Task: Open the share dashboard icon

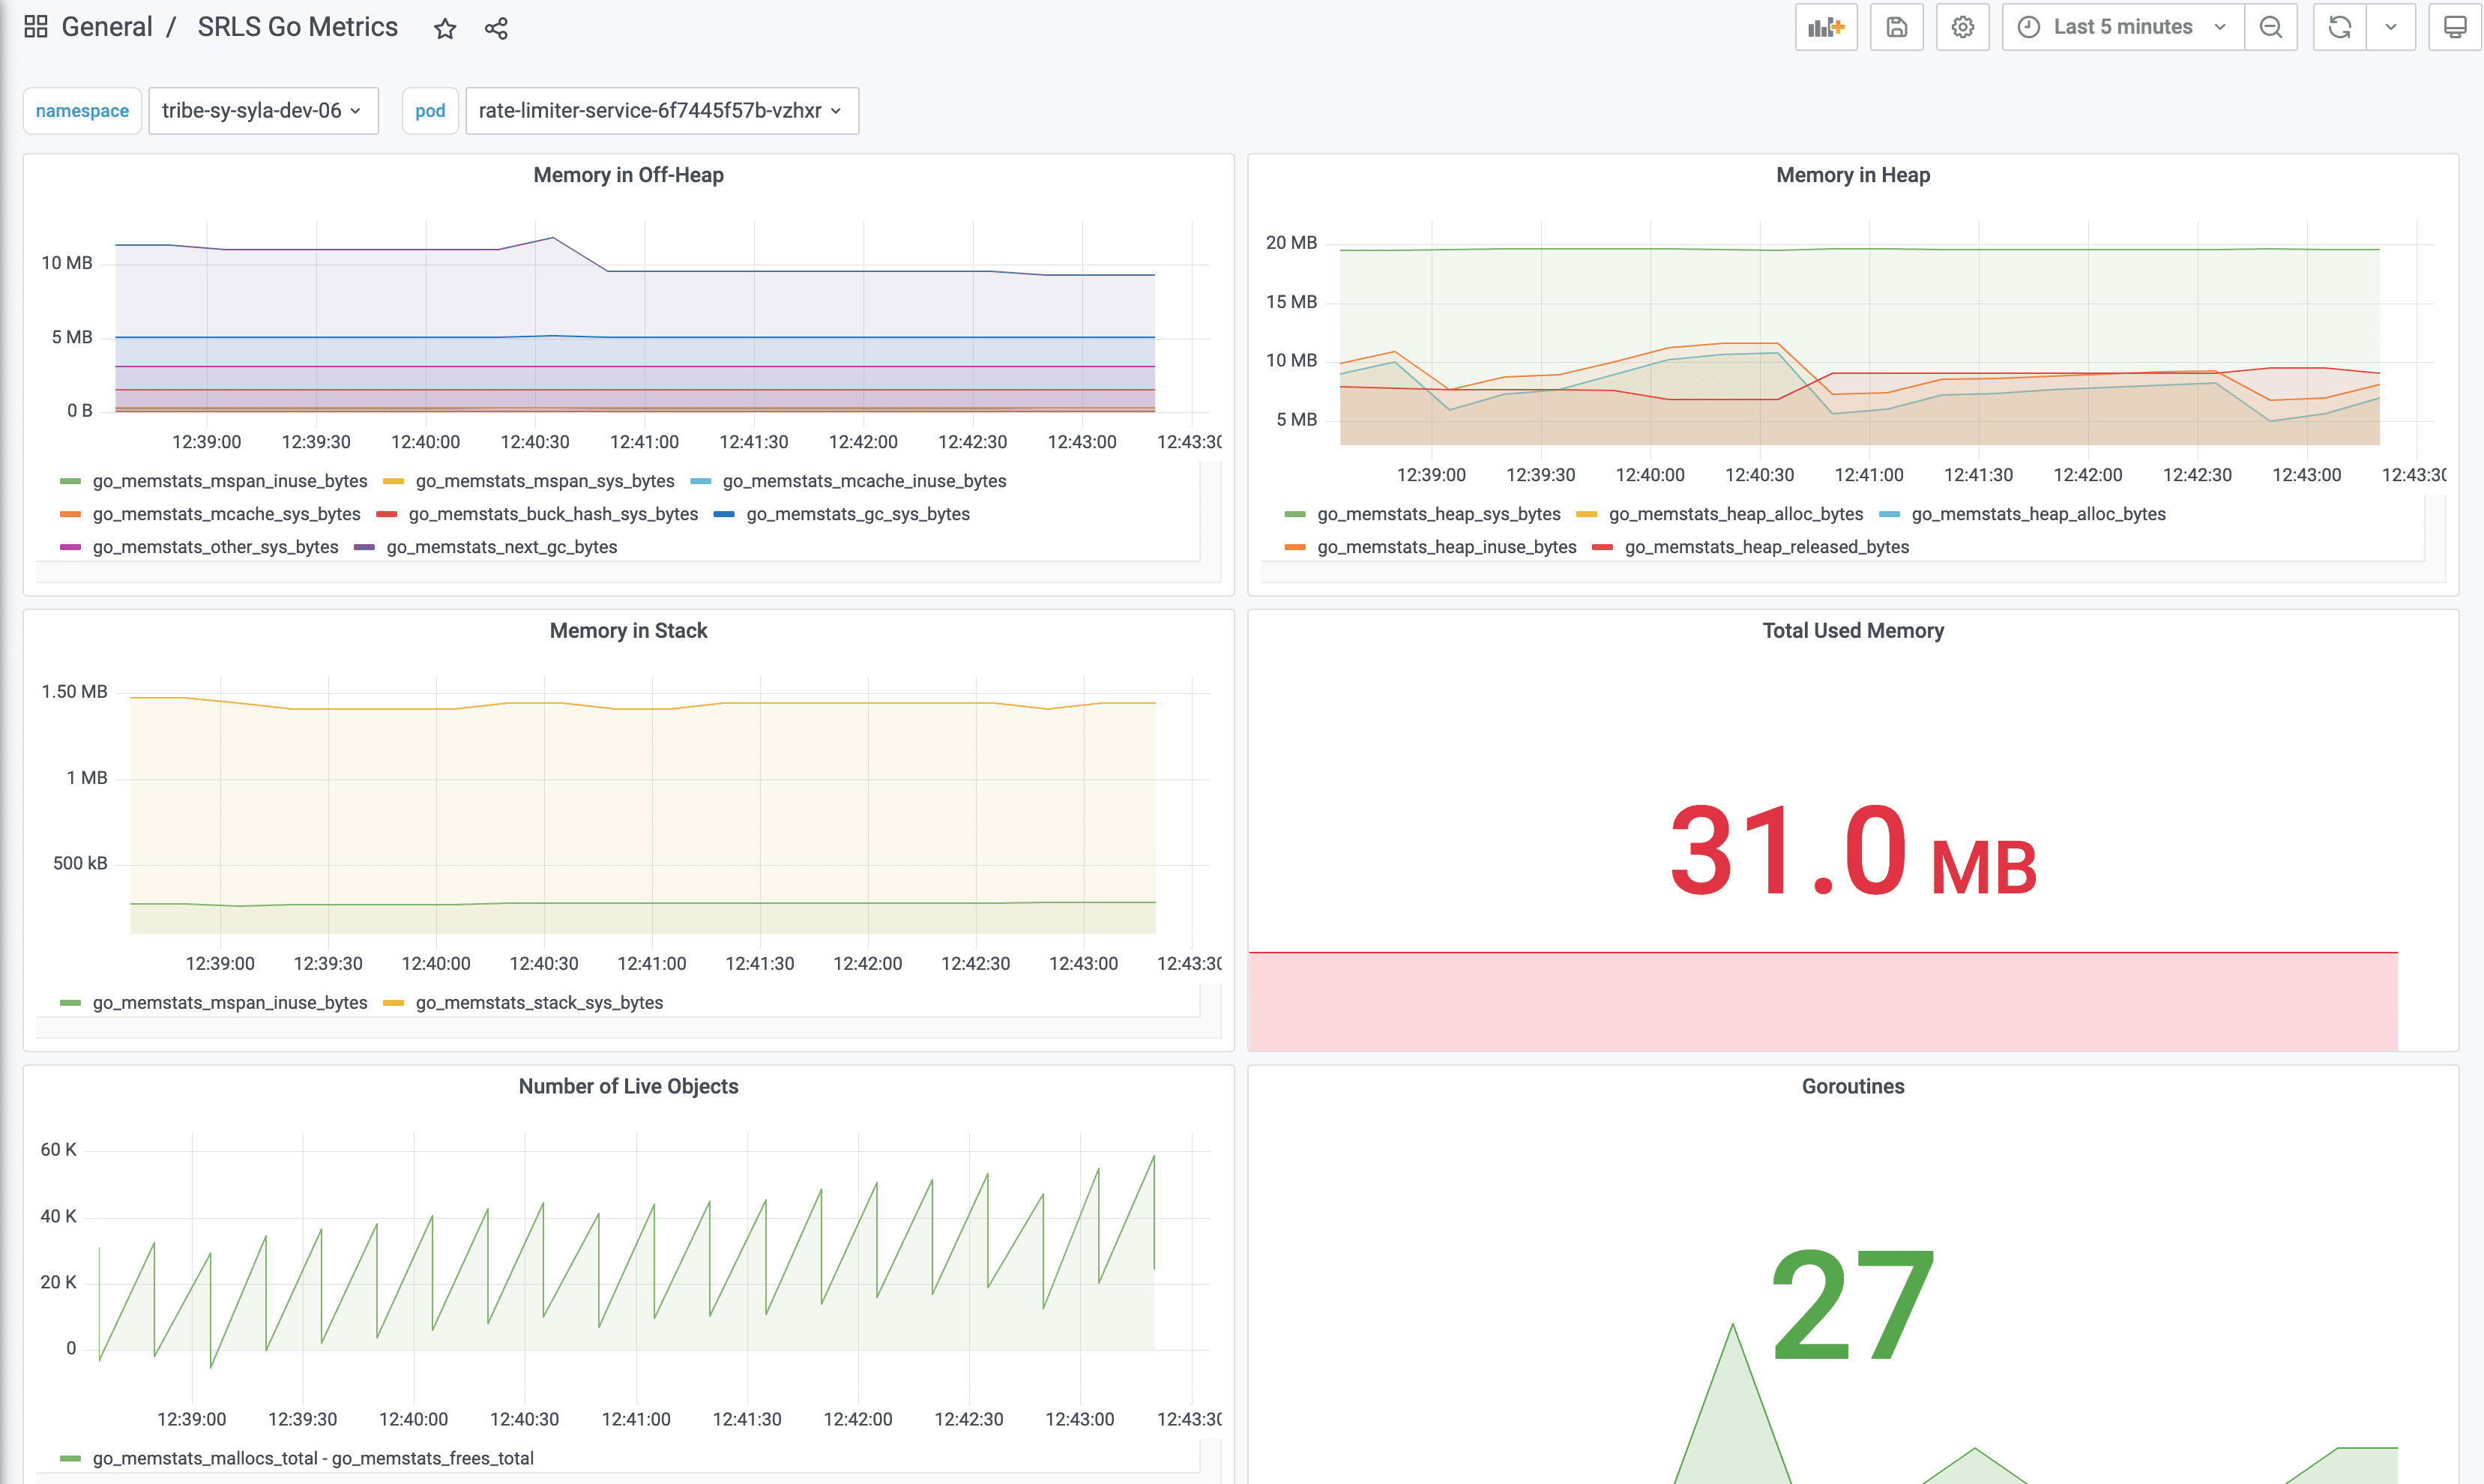Action: pyautogui.click(x=496, y=28)
